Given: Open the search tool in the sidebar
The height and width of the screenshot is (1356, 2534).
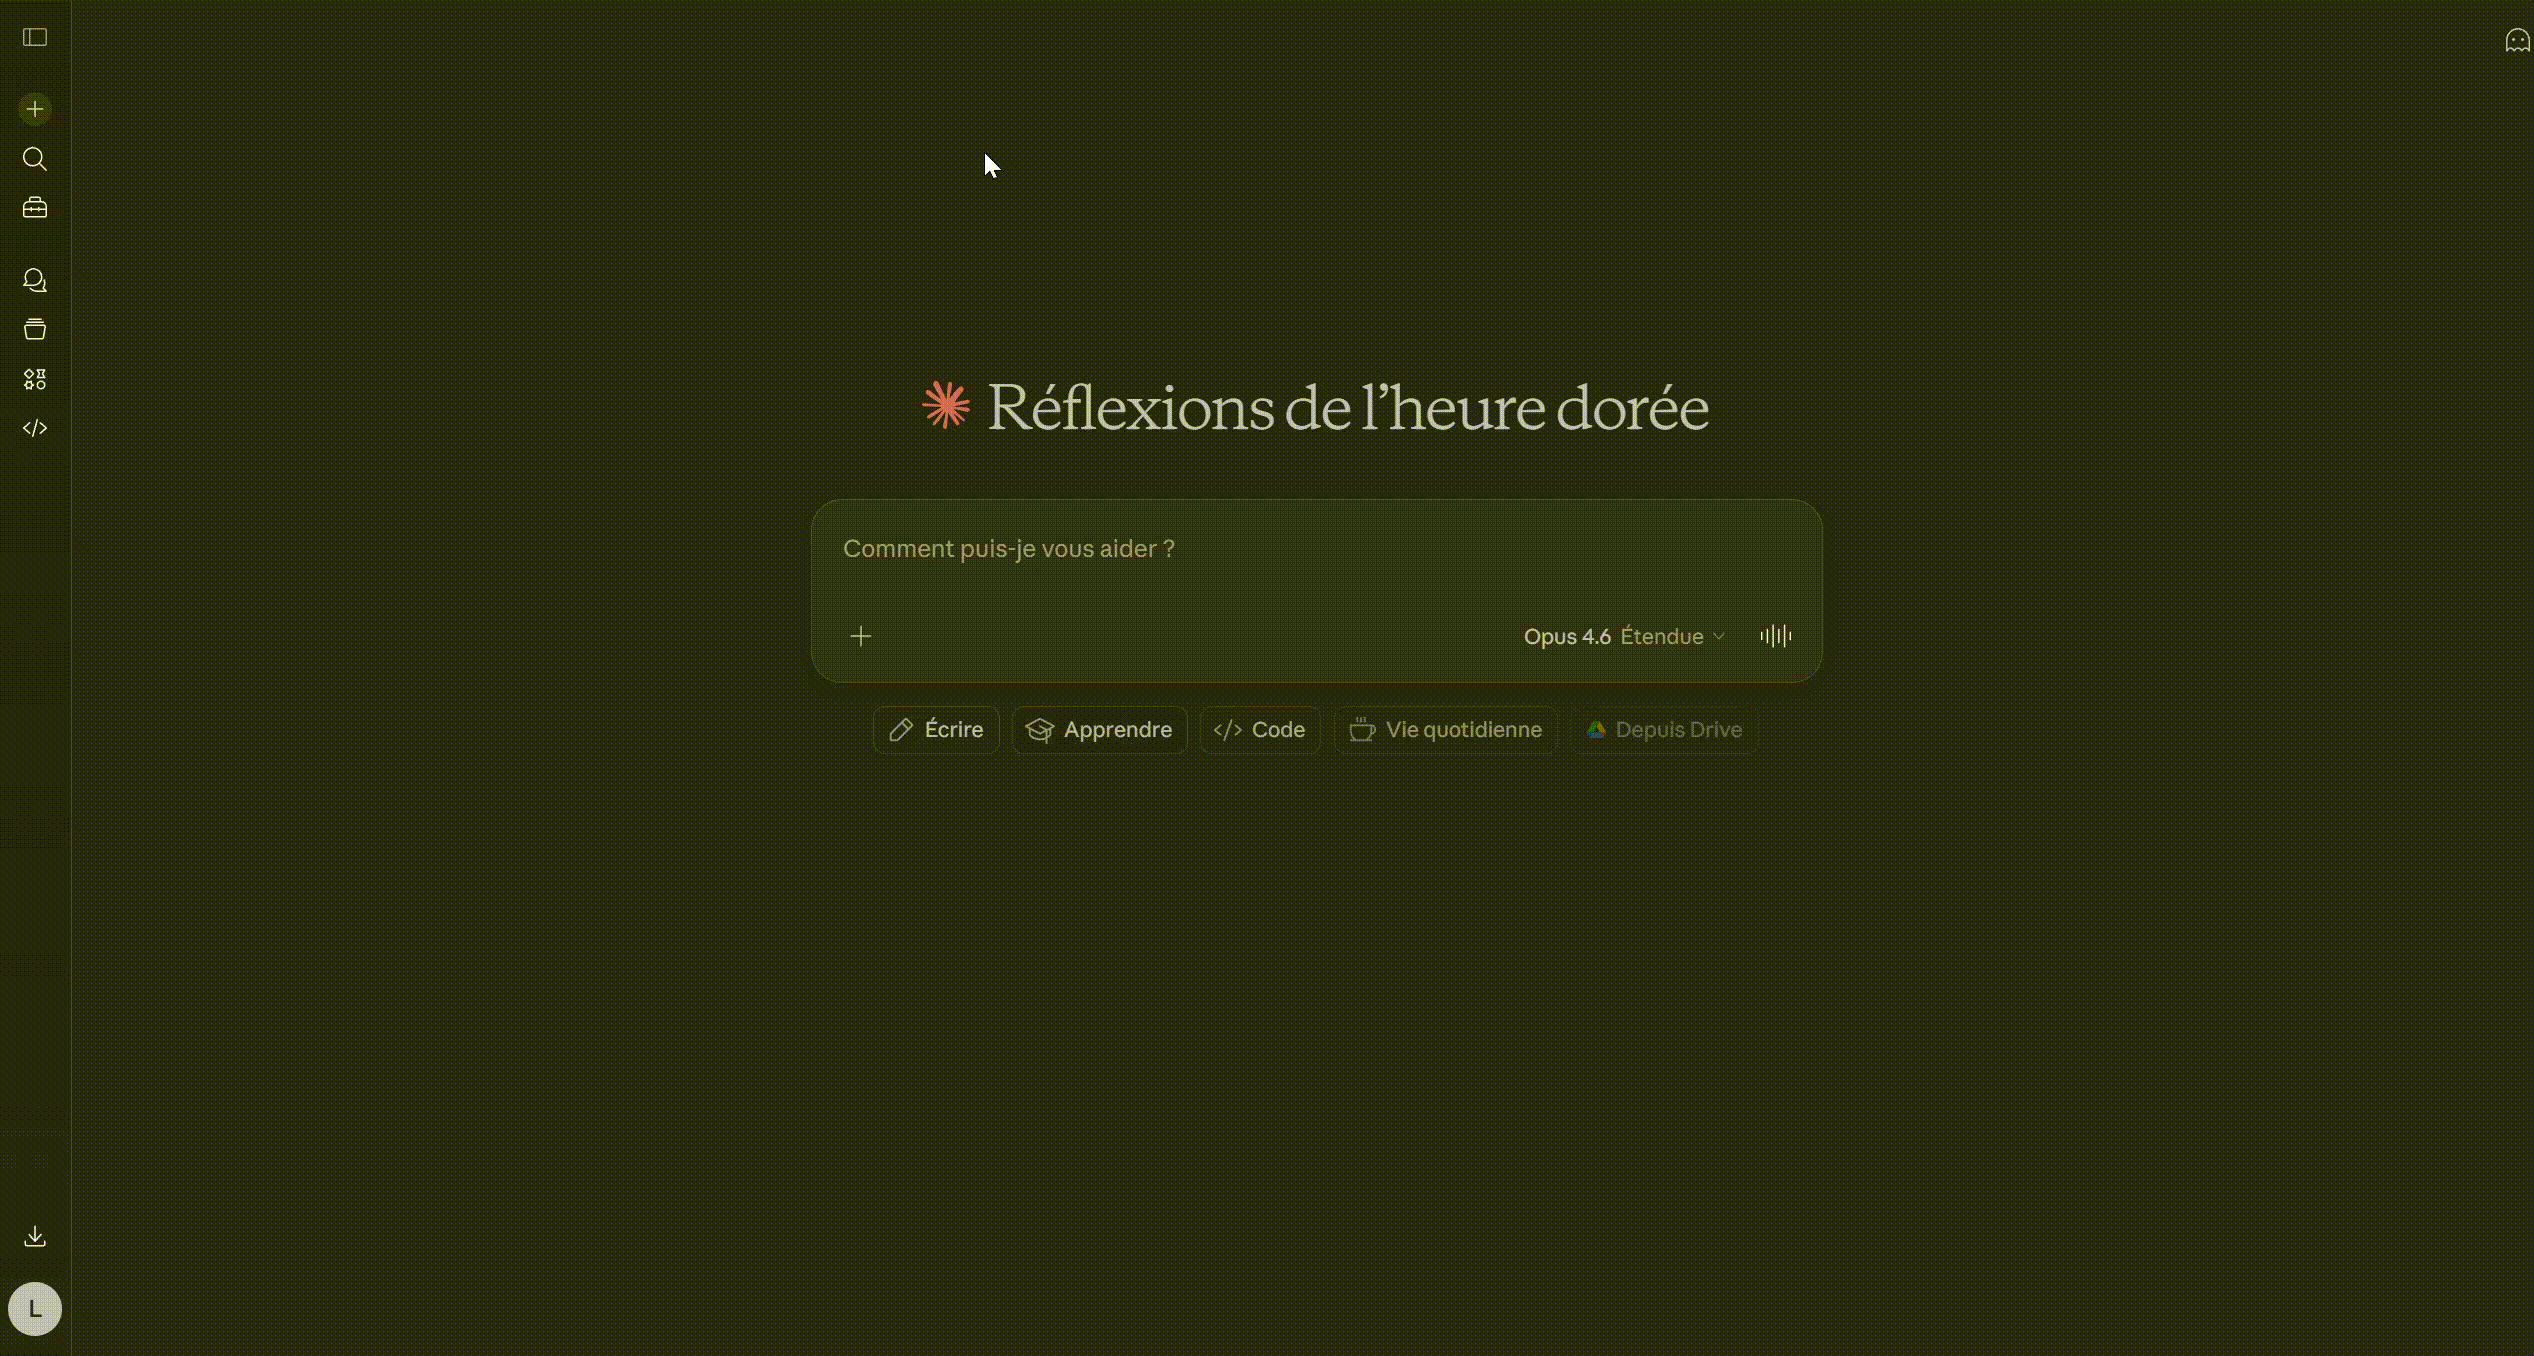Looking at the screenshot, I should click(35, 159).
